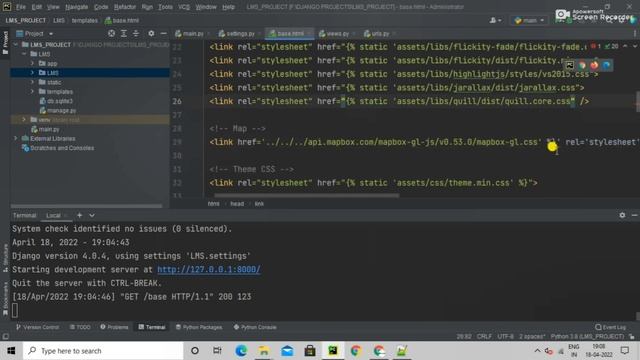
Task: Open page in Firefox browser preview icon
Action: (x=594, y=65)
